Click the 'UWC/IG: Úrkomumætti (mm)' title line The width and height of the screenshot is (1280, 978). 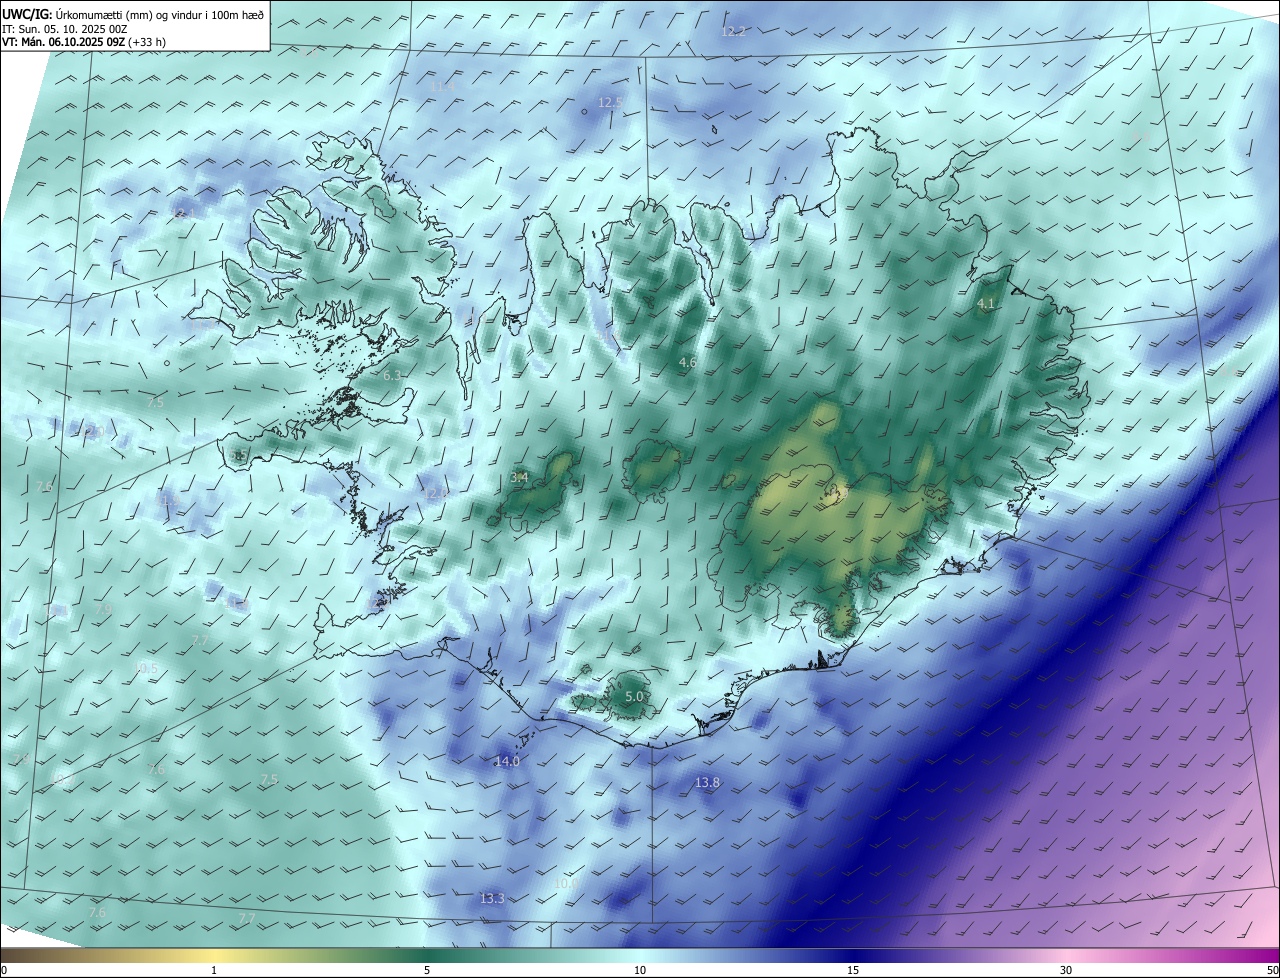tap(133, 14)
